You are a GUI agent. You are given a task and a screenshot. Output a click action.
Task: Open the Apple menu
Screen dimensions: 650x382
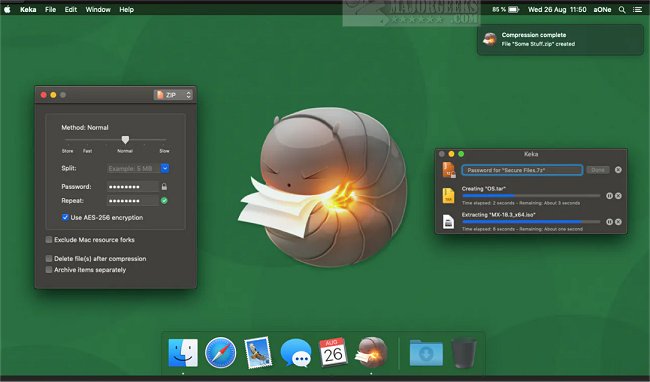tap(7, 9)
